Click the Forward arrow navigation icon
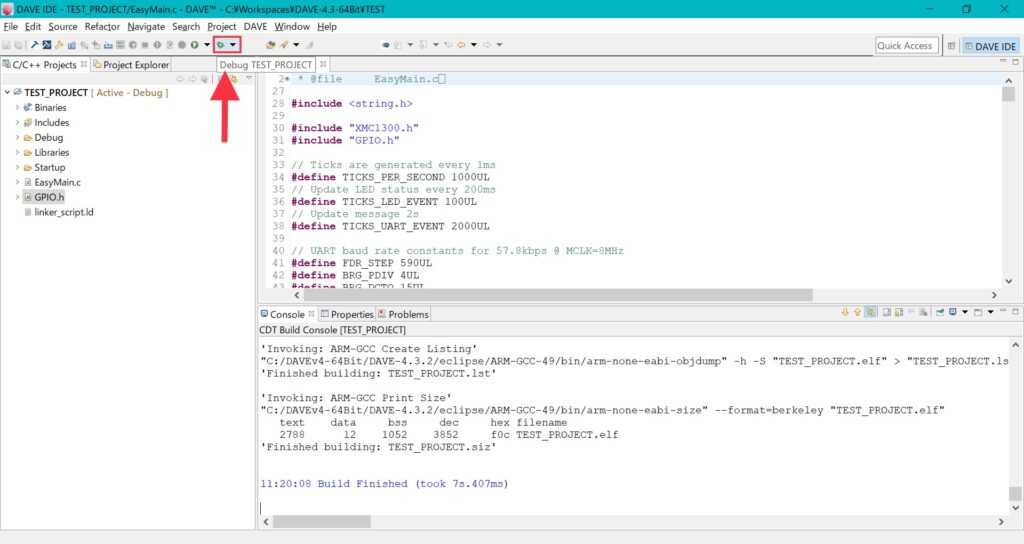 pos(487,45)
